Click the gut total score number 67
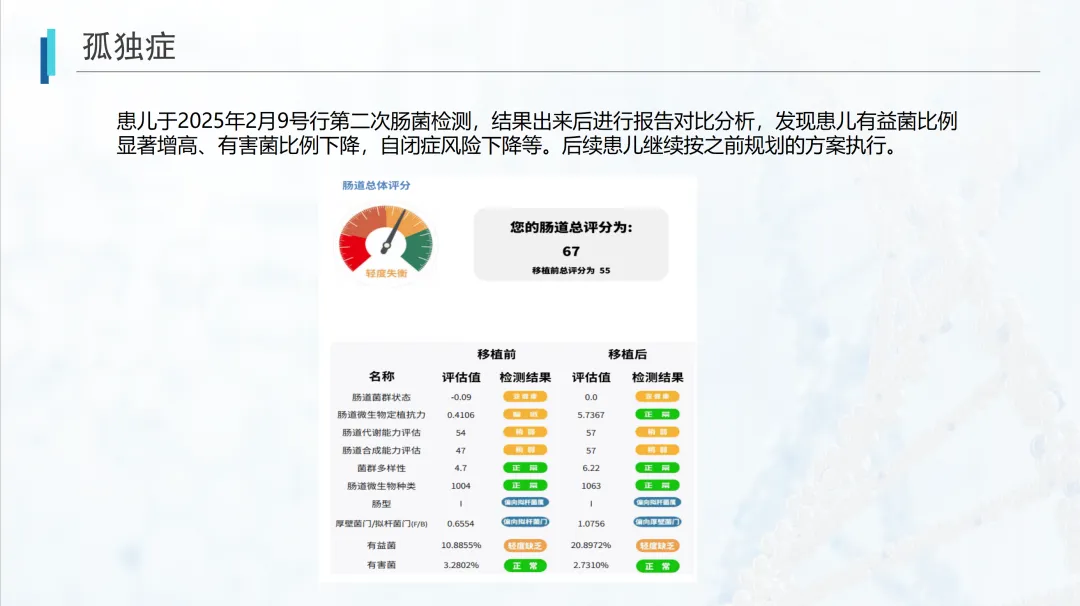This screenshot has width=1080, height=606. coord(571,251)
